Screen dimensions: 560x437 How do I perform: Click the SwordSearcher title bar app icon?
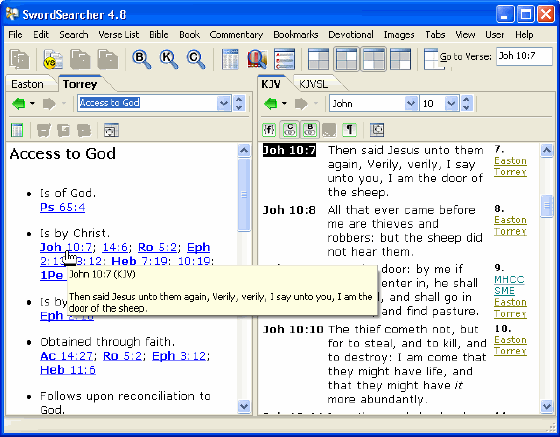pos(12,14)
